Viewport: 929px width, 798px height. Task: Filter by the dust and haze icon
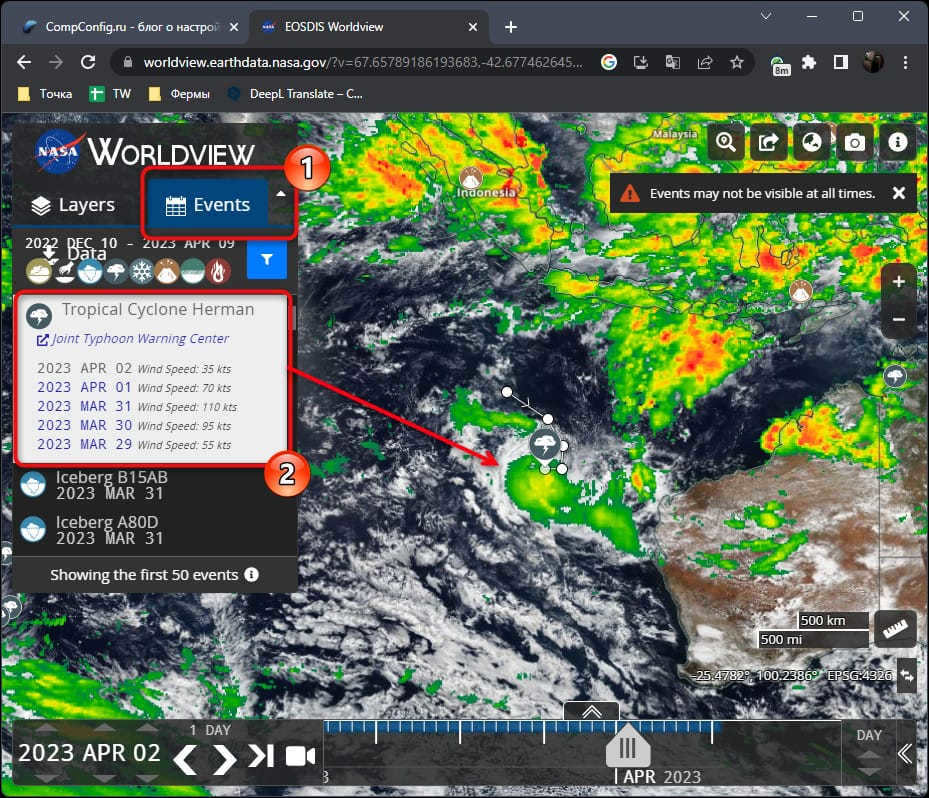[39, 272]
